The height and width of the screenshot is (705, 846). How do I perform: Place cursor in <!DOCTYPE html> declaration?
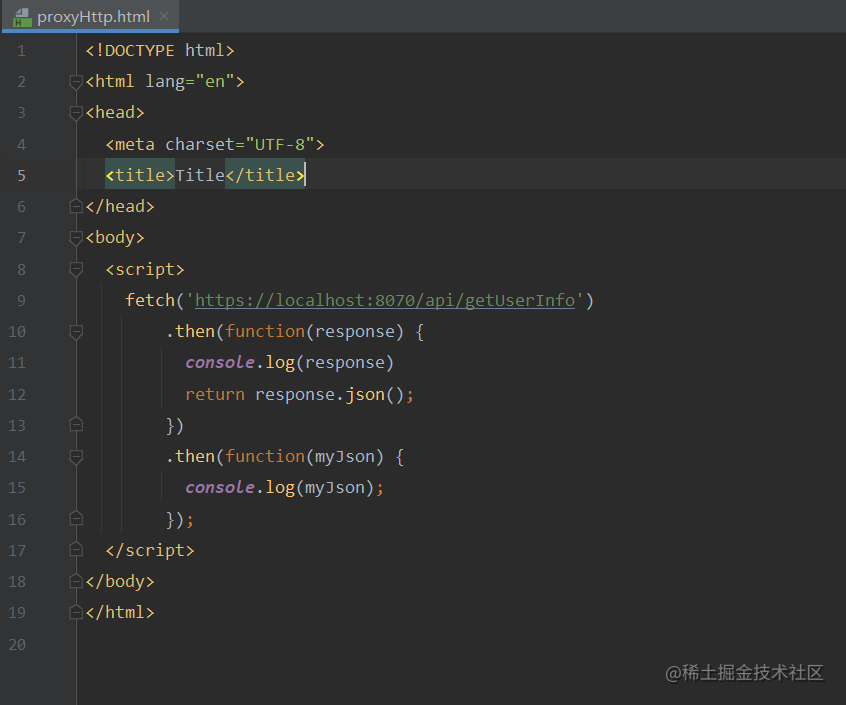[160, 51]
